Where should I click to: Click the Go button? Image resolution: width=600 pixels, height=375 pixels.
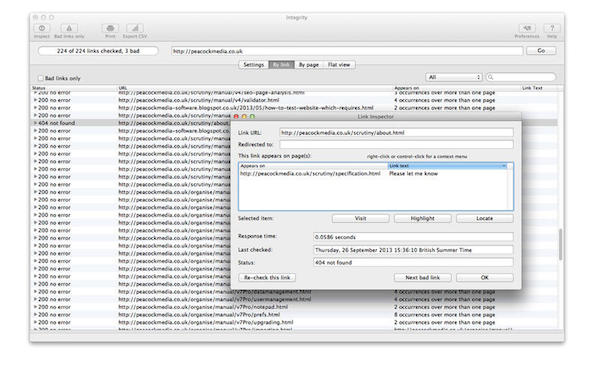point(541,51)
